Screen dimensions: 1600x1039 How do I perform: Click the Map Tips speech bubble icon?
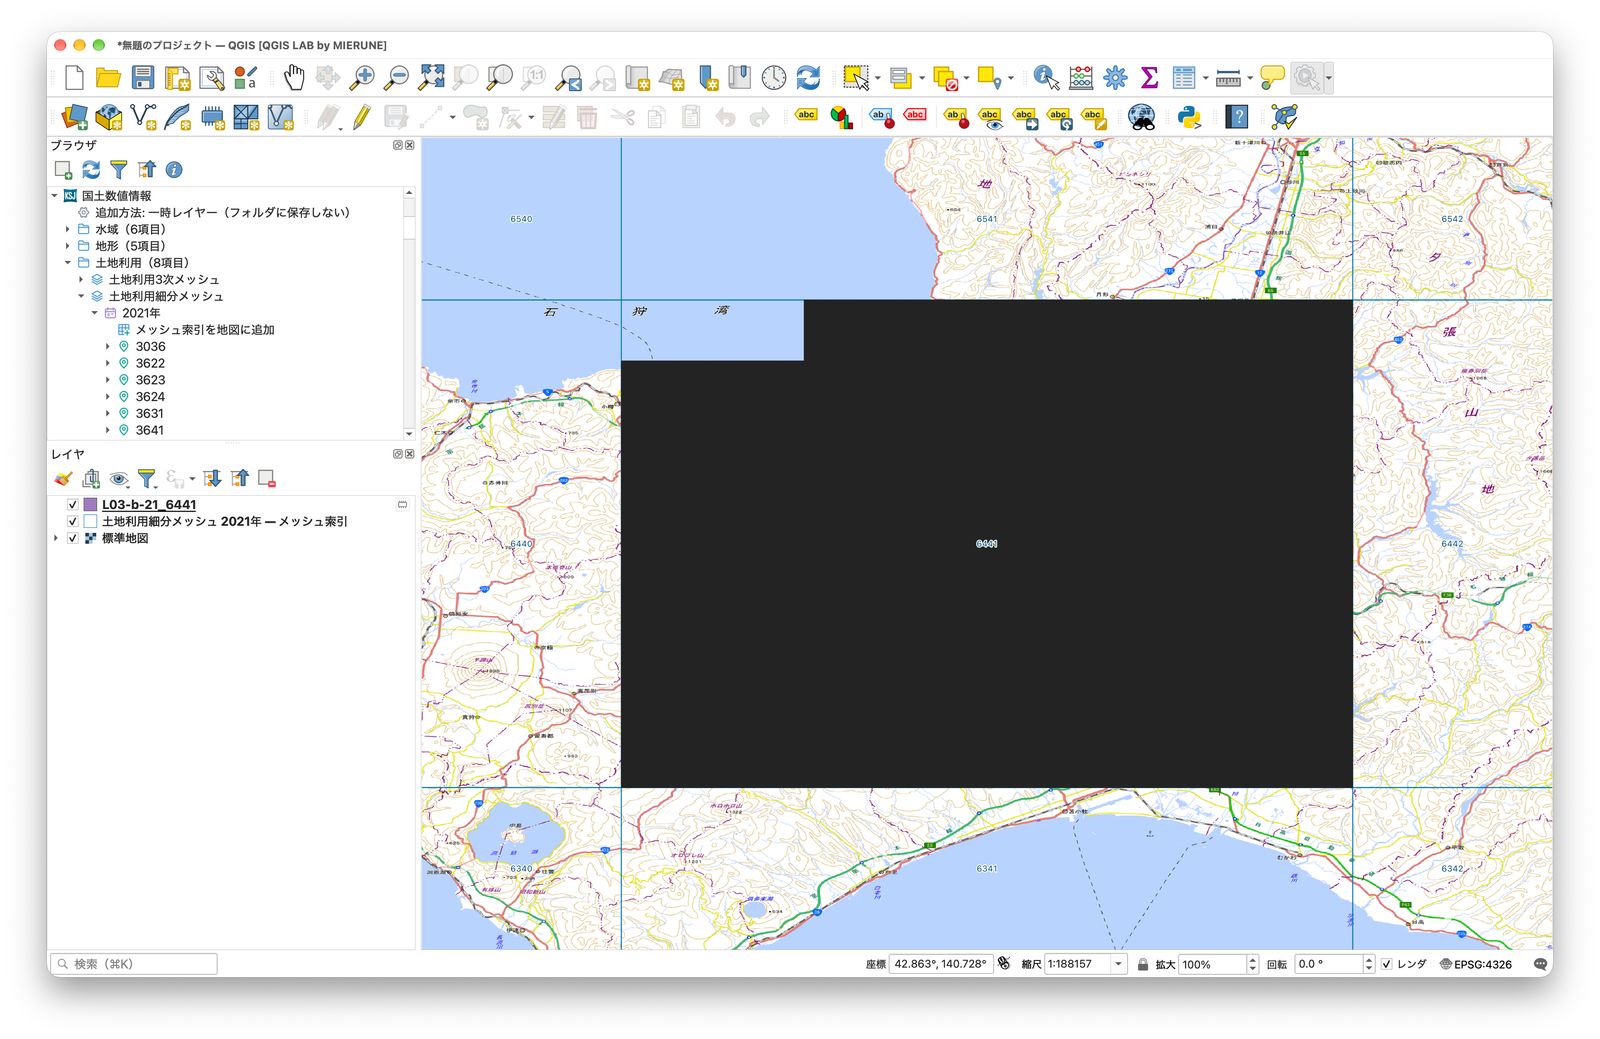(1272, 77)
